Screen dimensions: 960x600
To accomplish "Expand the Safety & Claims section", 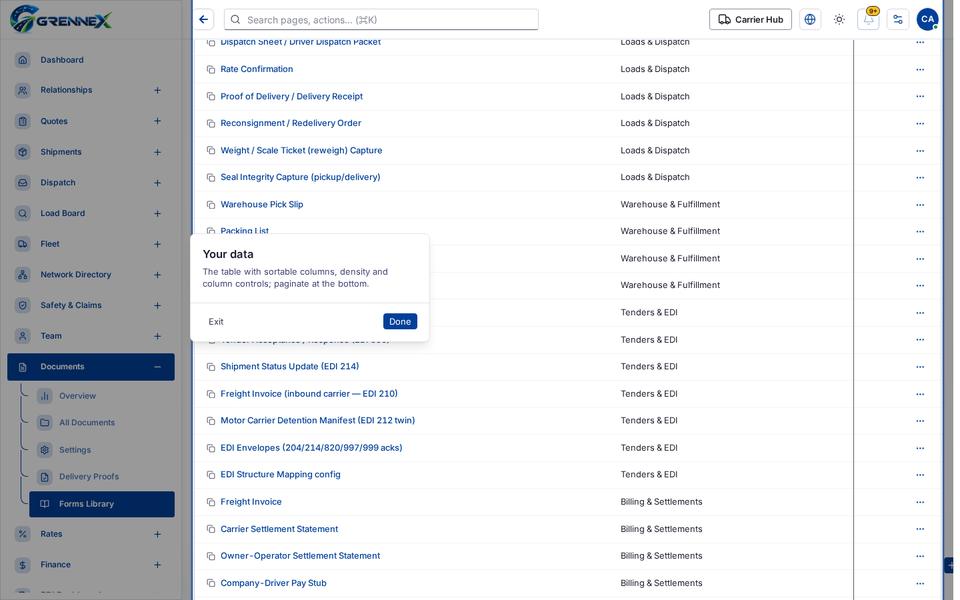I will pos(157,306).
